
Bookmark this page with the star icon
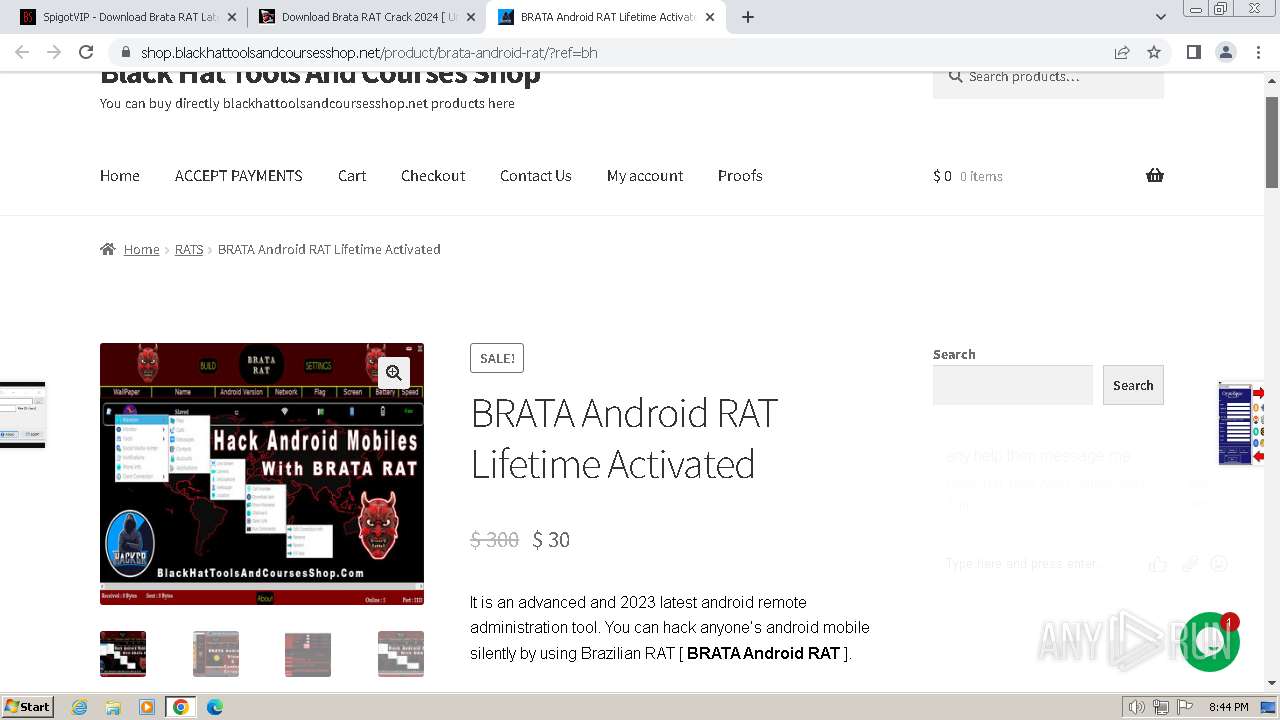(1154, 52)
